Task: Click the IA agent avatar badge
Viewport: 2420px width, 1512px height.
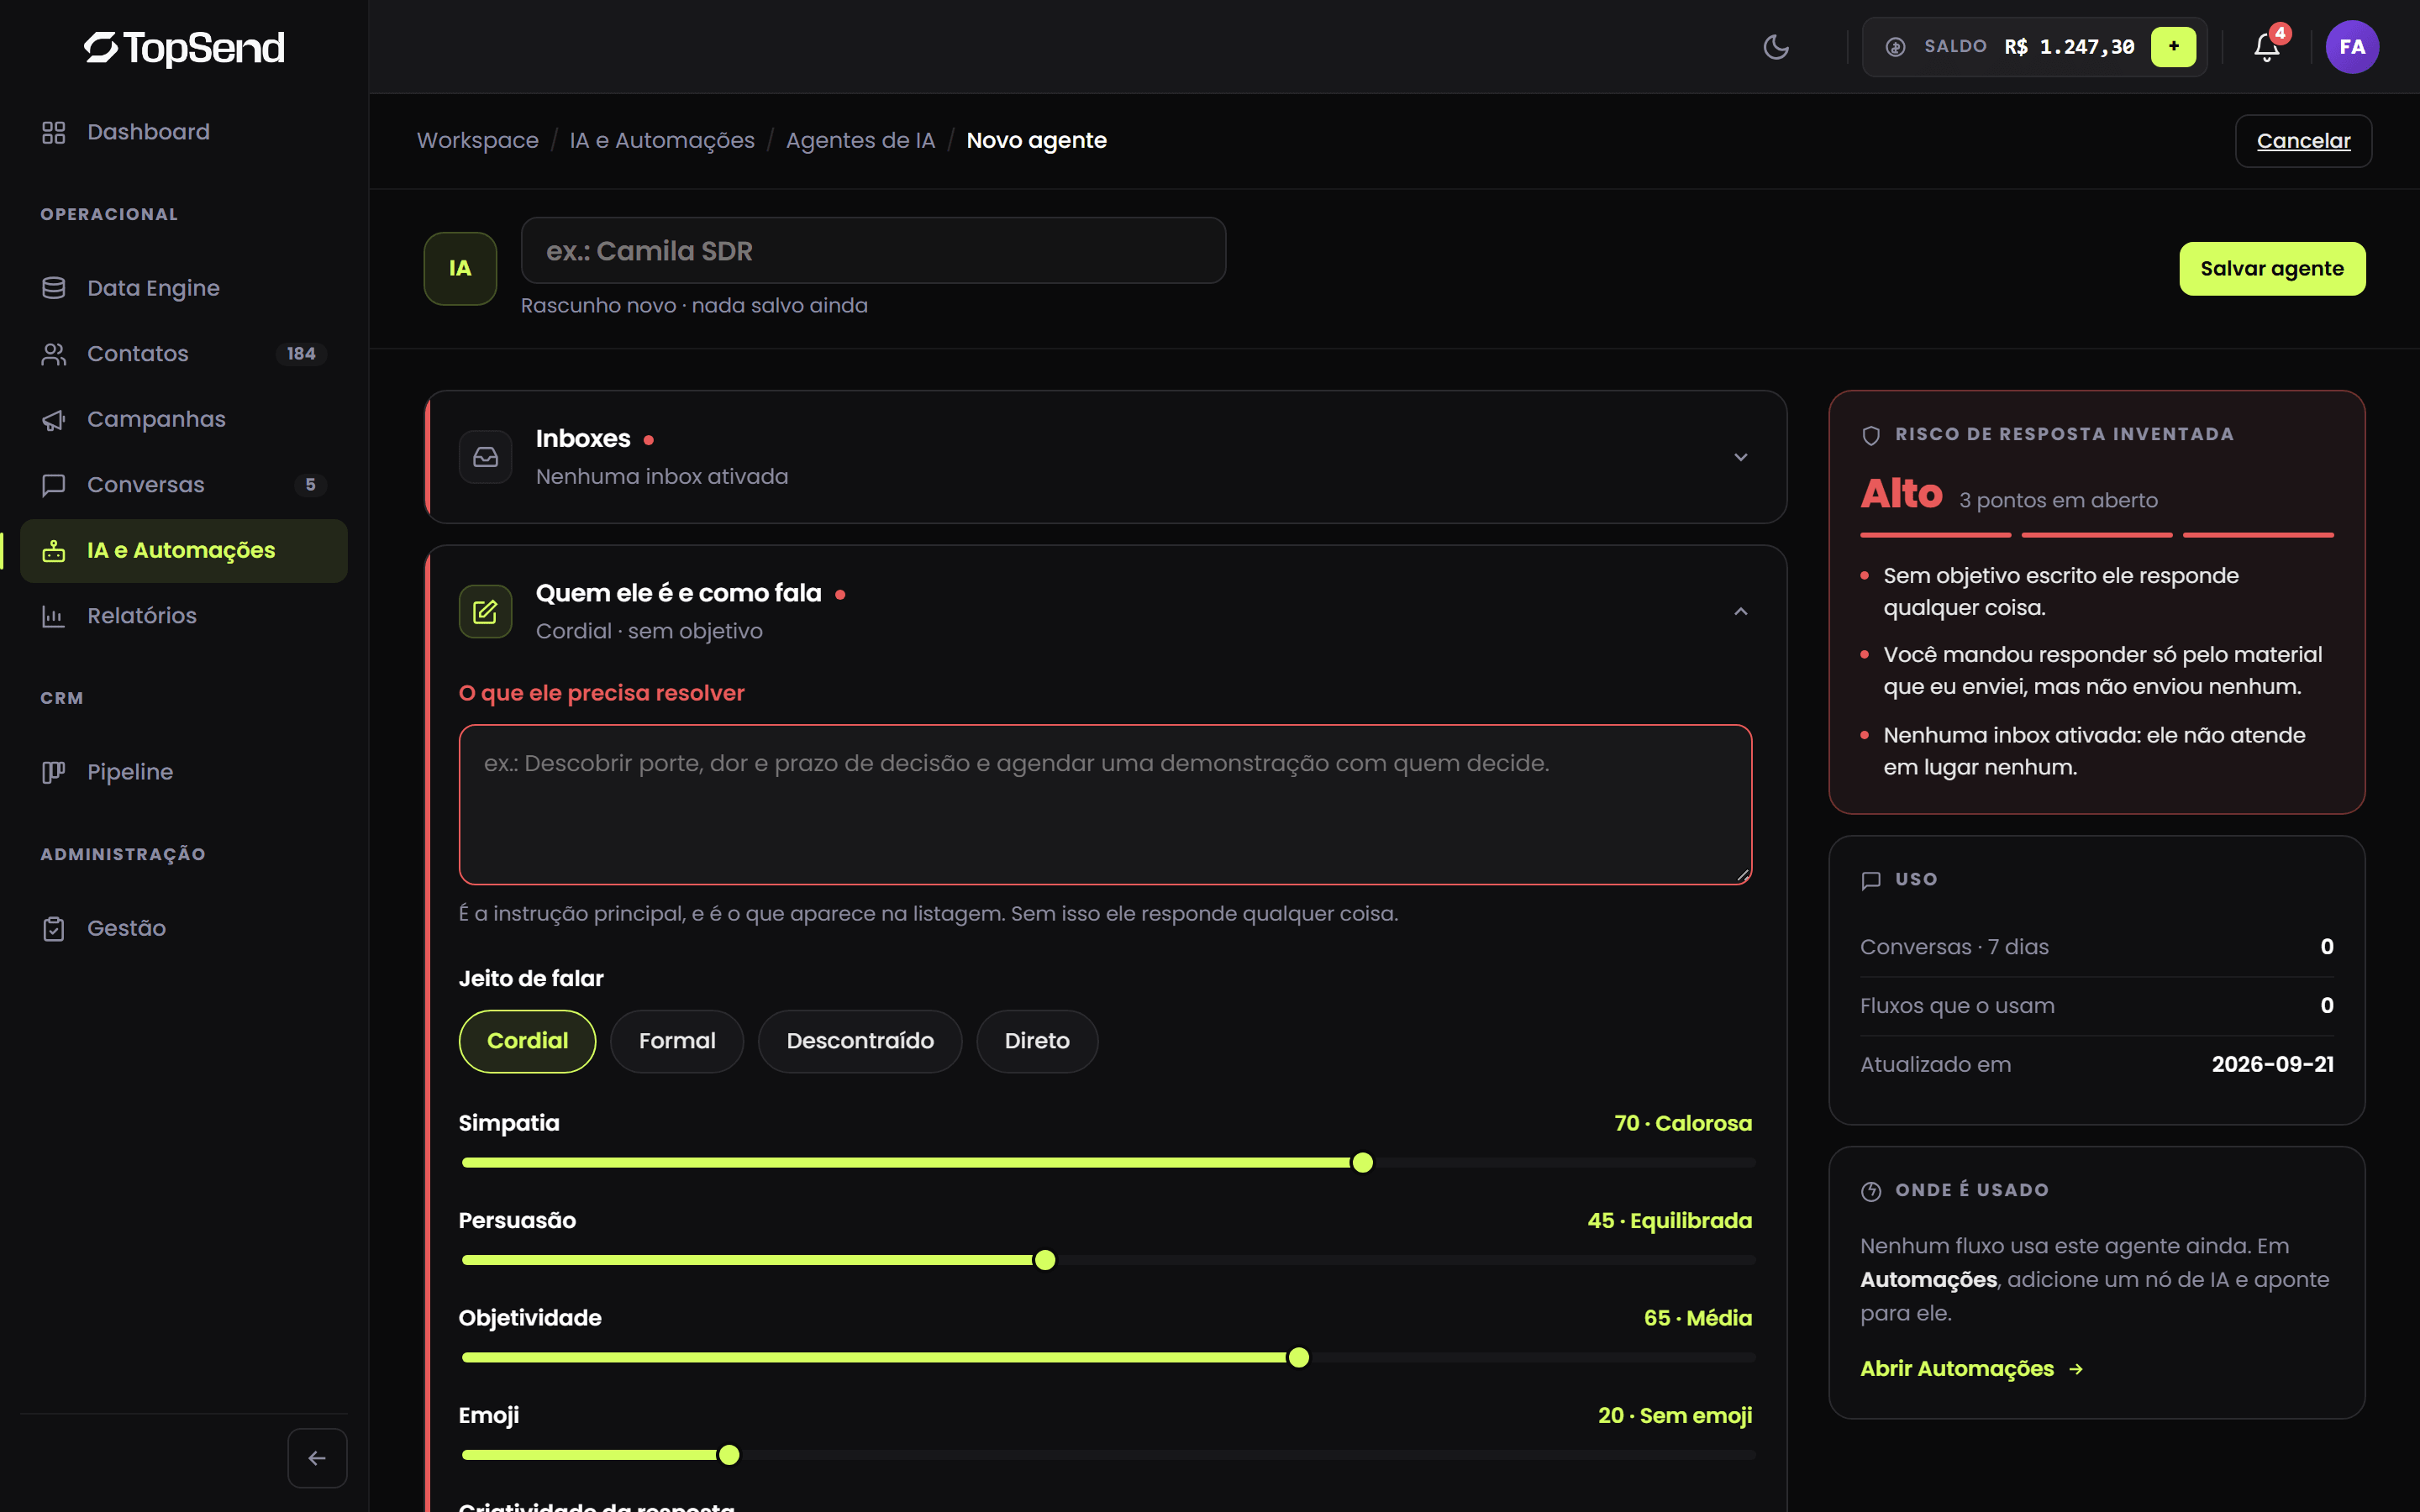Action: (460, 268)
